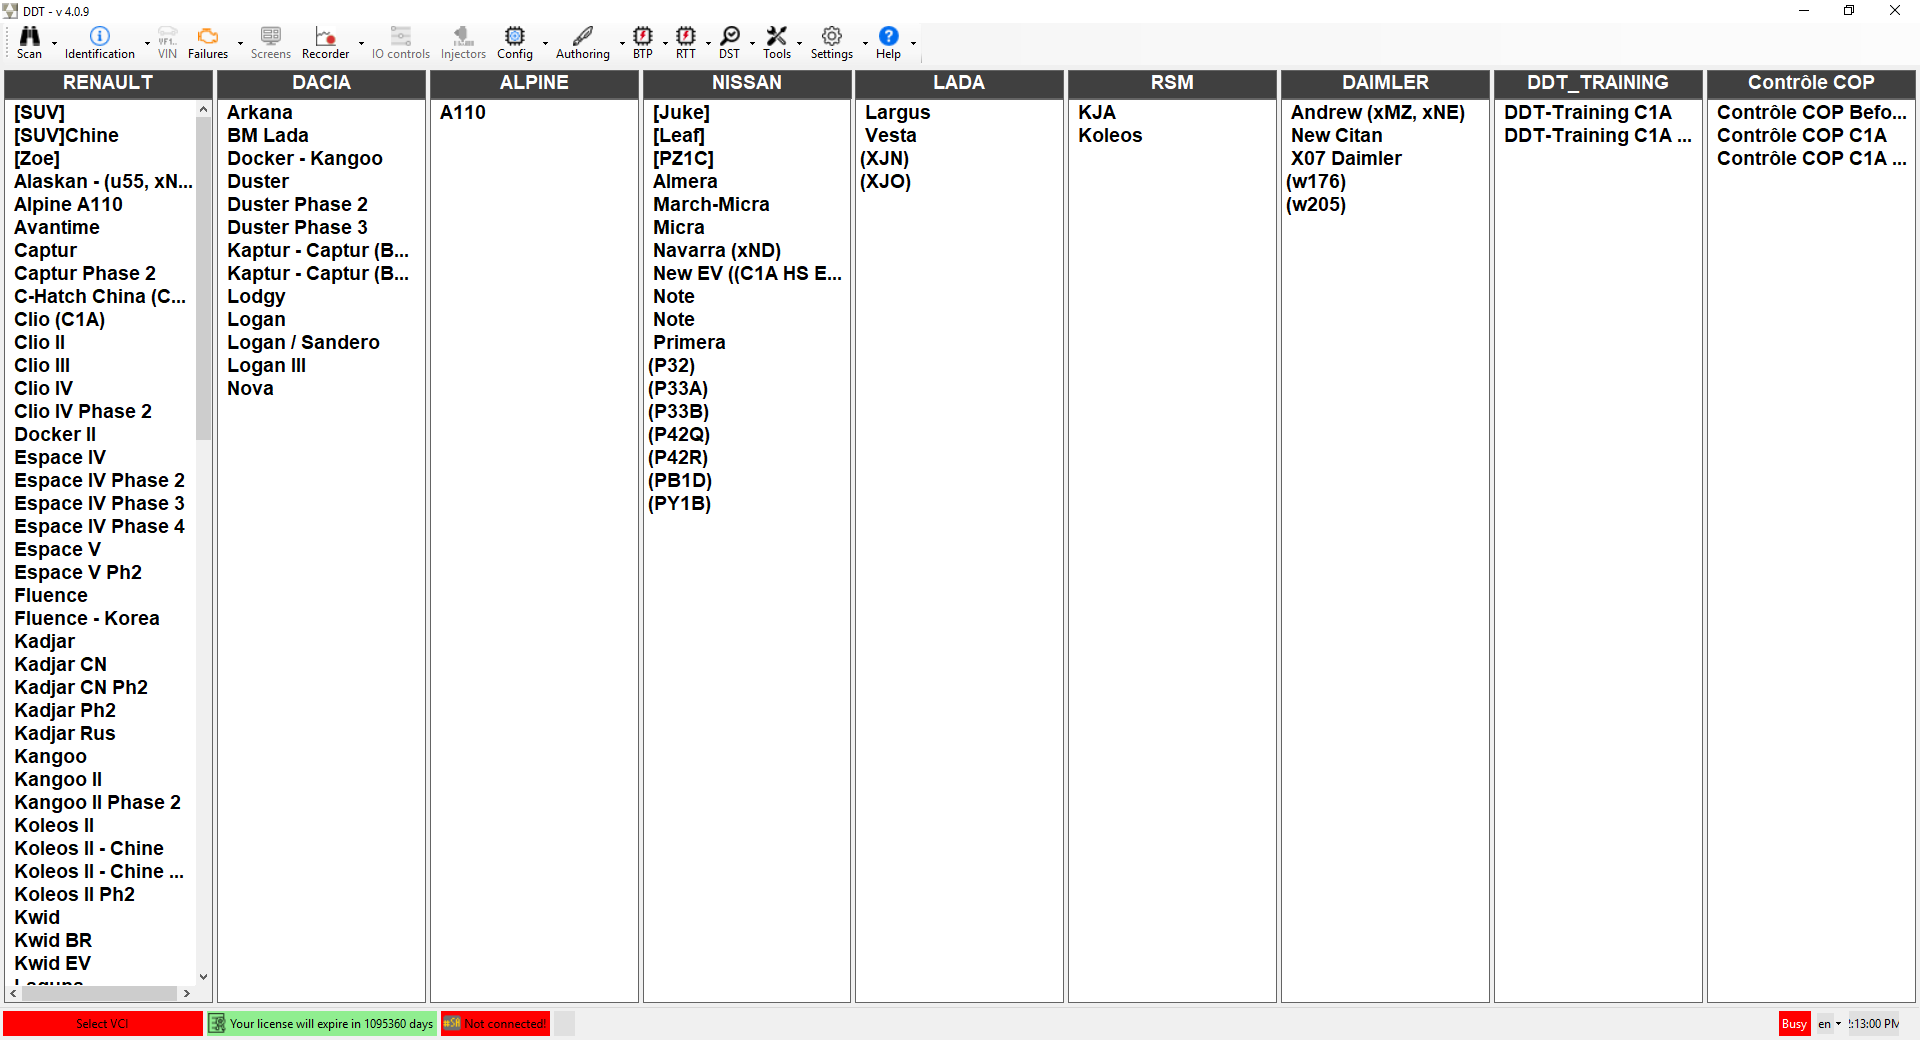The image size is (1920, 1040).
Task: Select the NISSAN column header
Action: [x=746, y=83]
